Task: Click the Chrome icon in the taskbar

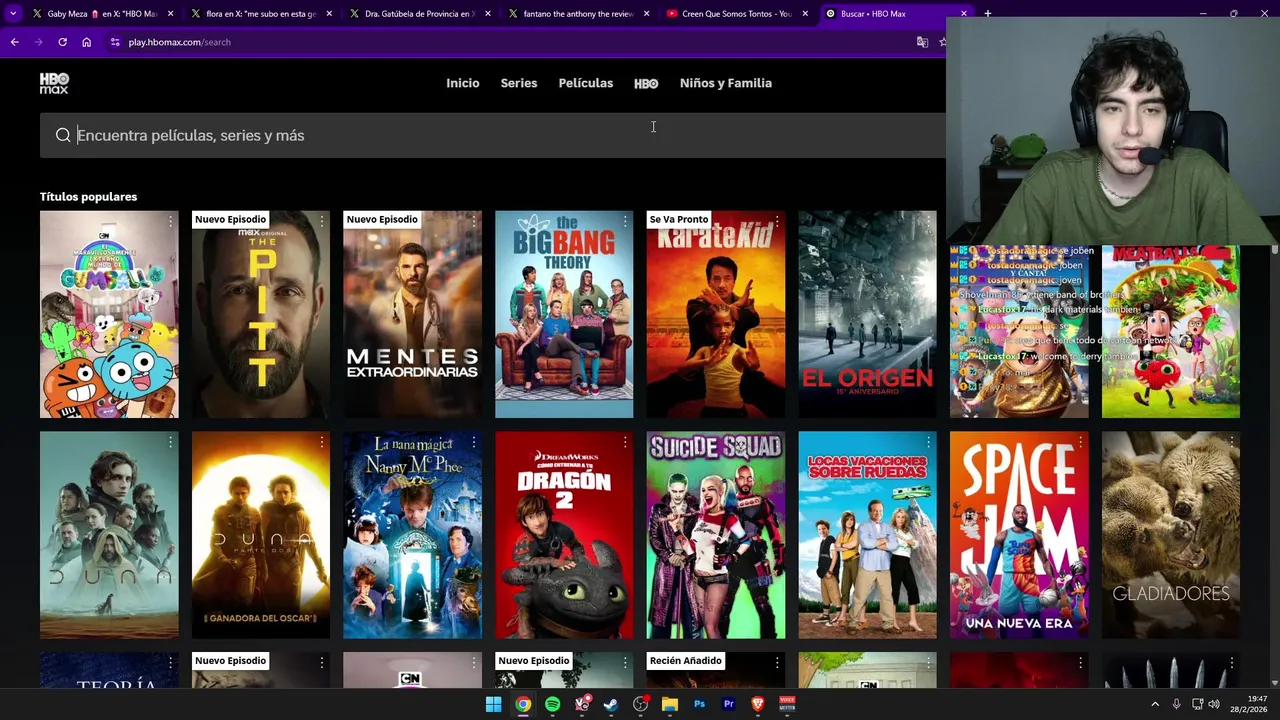Action: click(x=523, y=704)
